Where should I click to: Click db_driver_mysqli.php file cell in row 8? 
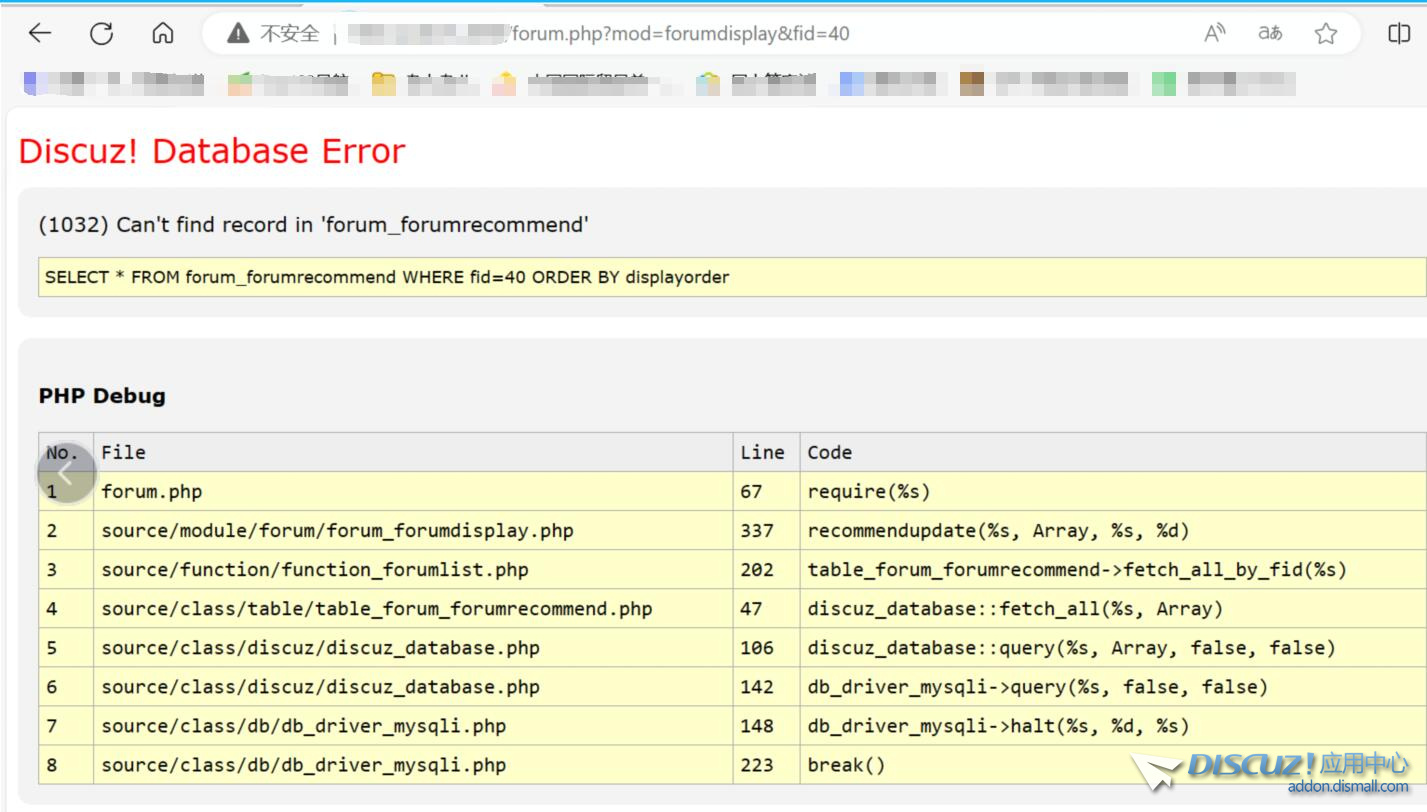pos(413,764)
